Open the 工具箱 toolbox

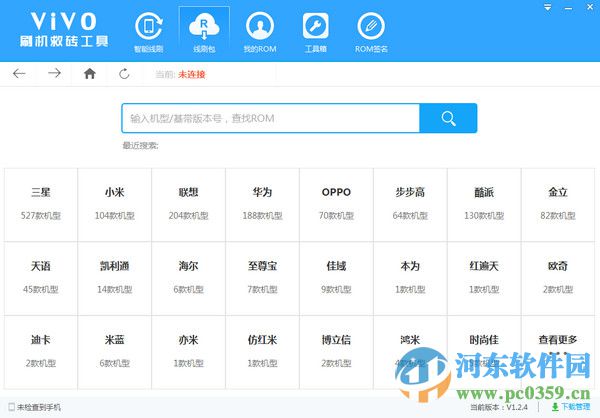pyautogui.click(x=315, y=32)
